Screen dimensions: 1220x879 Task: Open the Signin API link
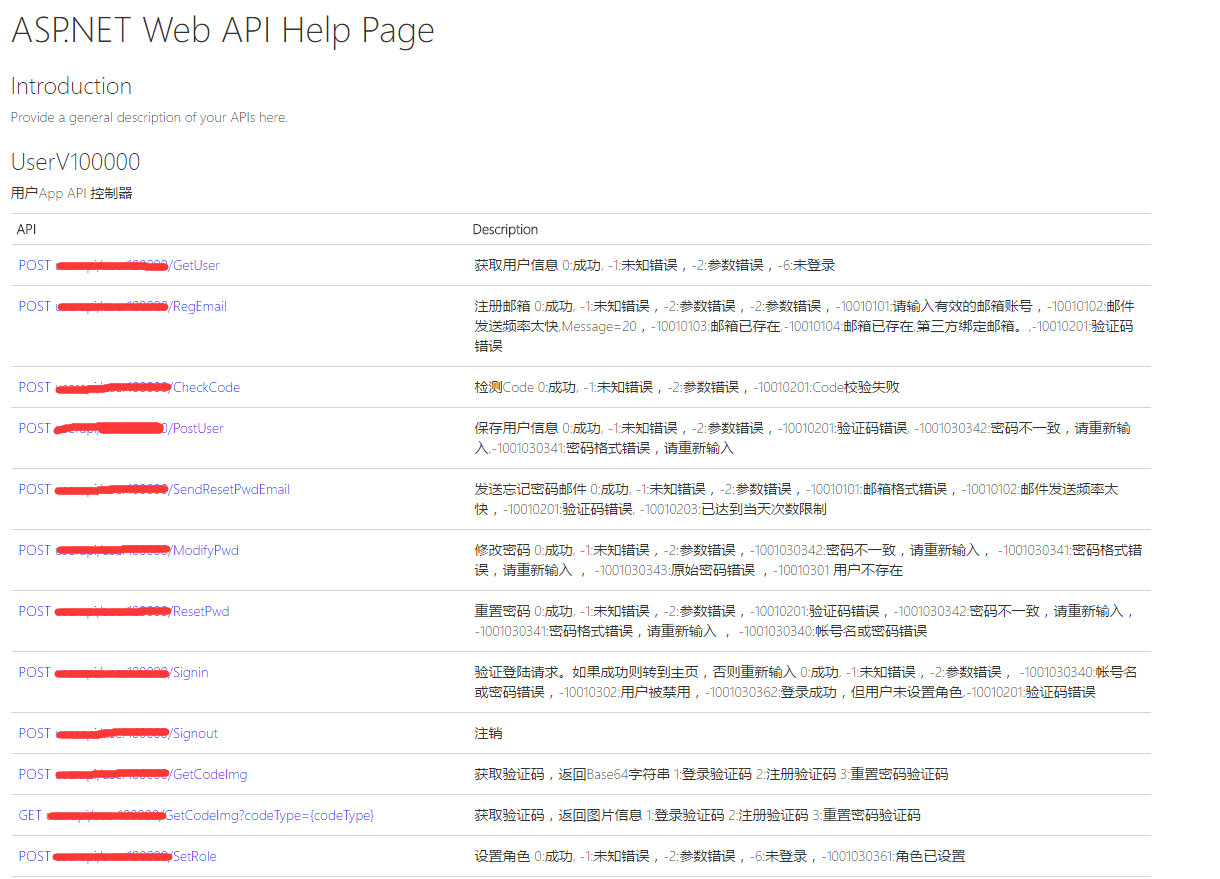click(x=190, y=672)
